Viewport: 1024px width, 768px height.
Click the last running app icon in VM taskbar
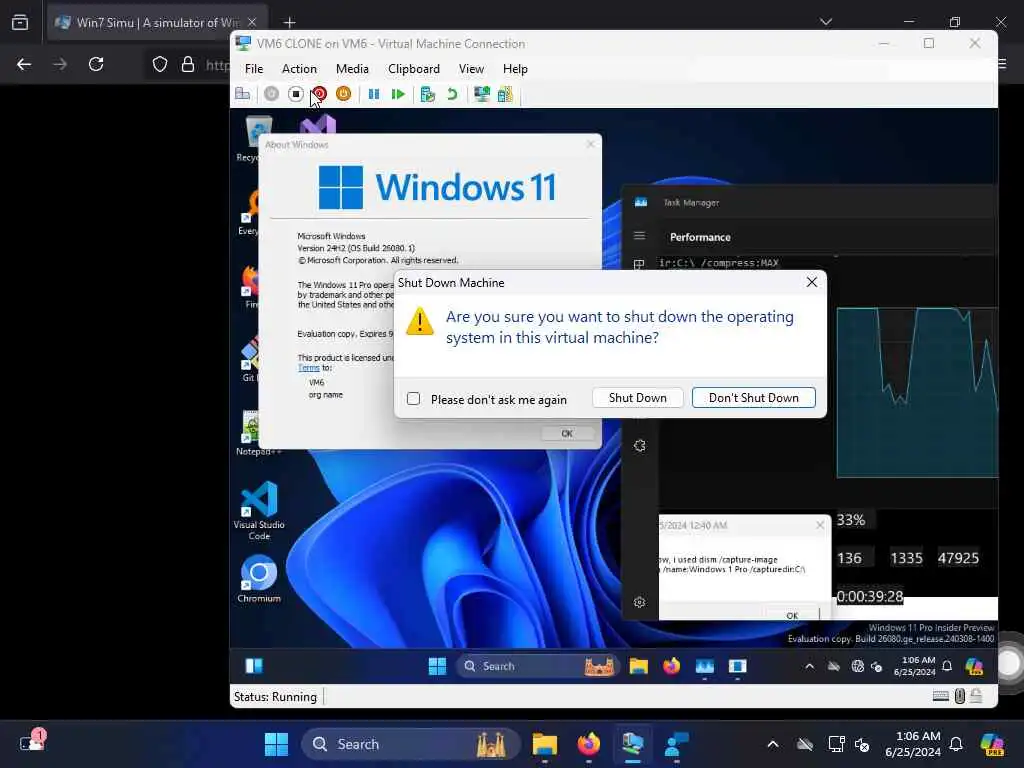[737, 665]
